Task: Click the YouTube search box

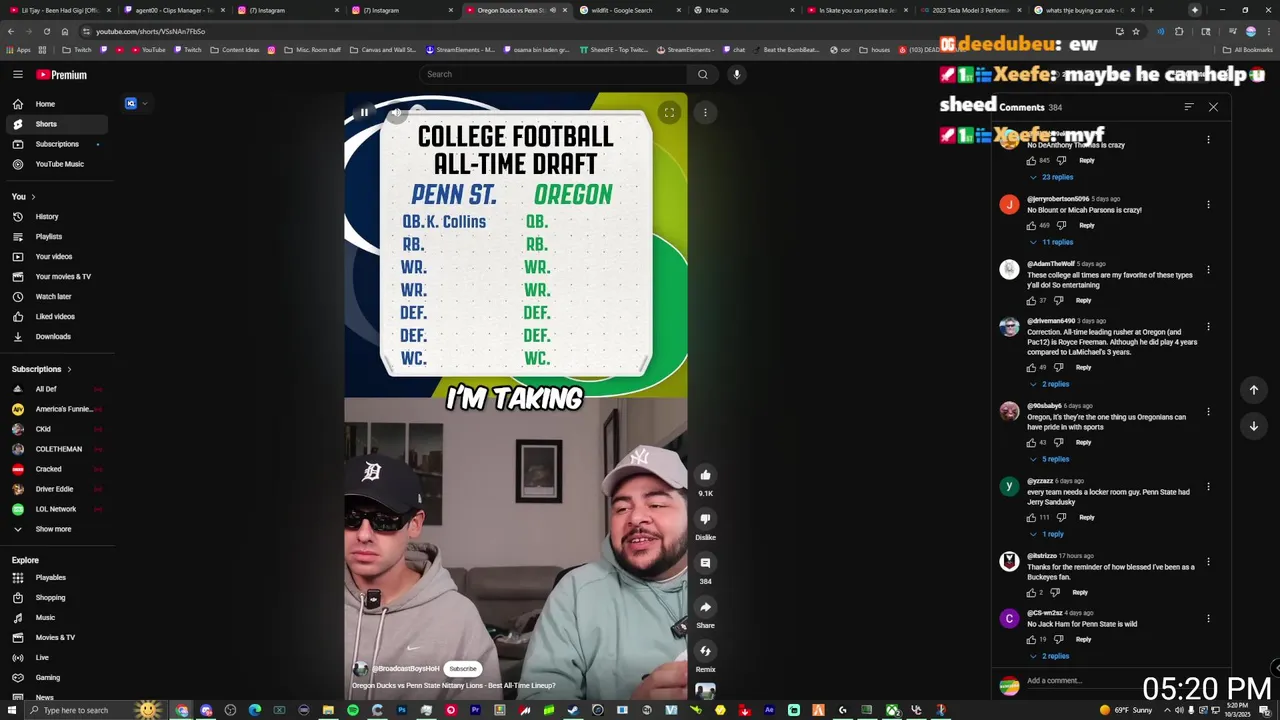Action: click(553, 74)
